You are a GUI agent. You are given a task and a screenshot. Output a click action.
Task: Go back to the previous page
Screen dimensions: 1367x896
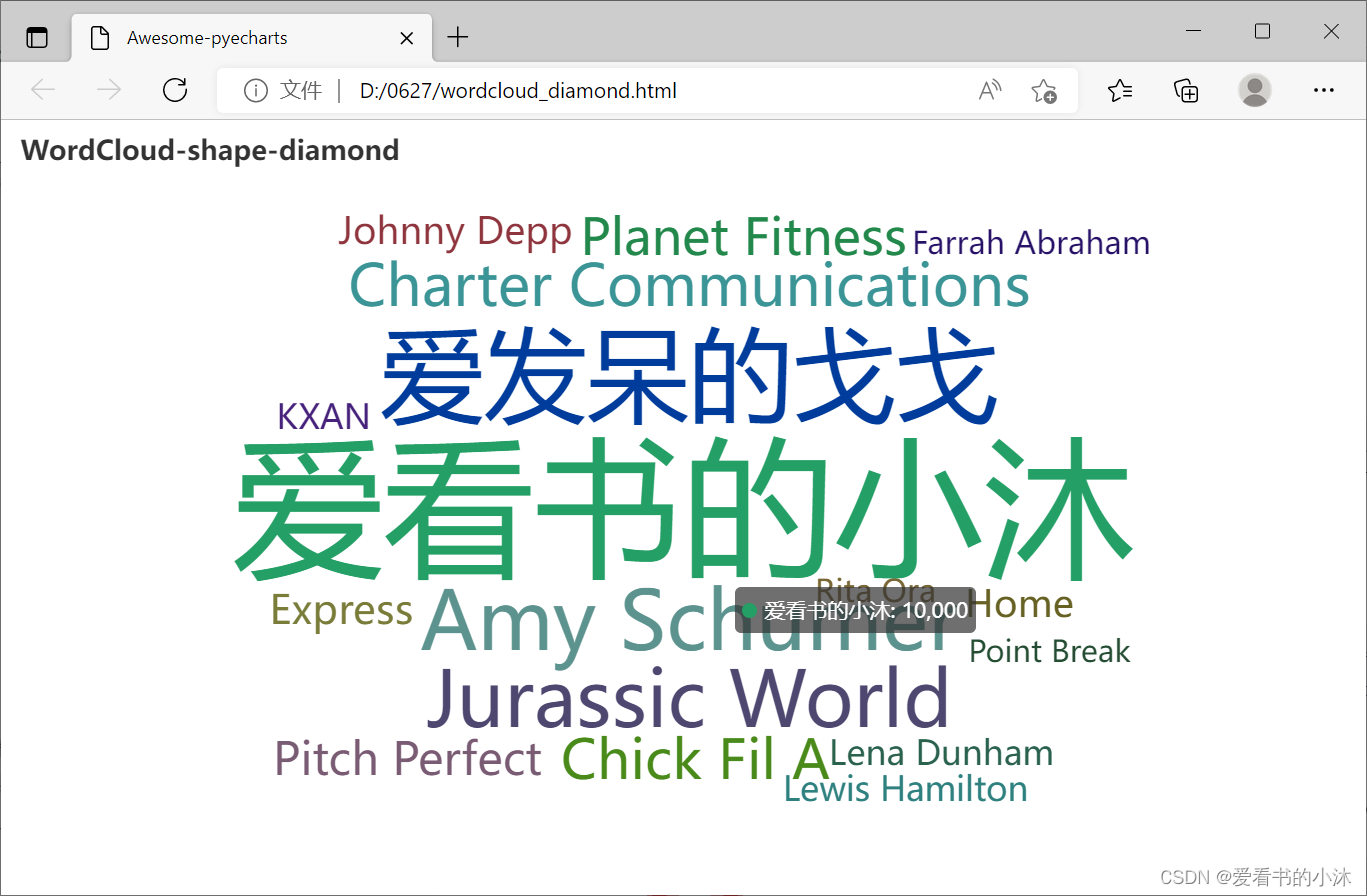click(x=43, y=91)
